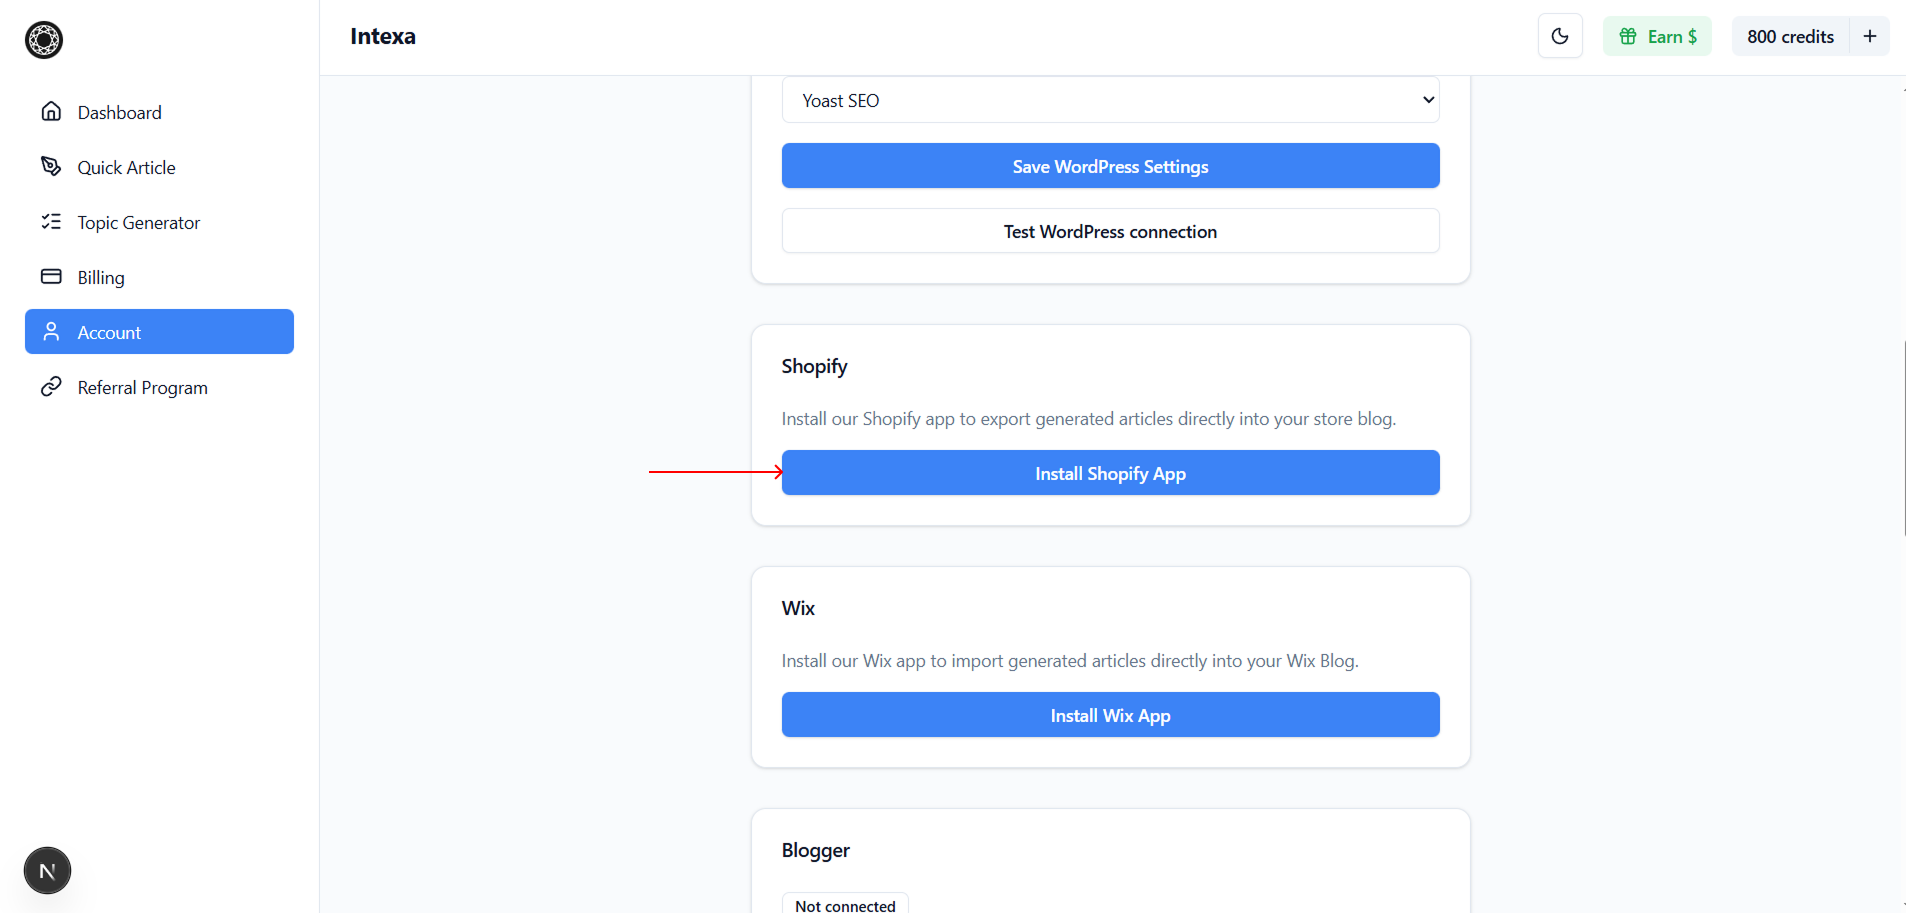The width and height of the screenshot is (1906, 913).
Task: Click Test WordPress connection button
Action: tap(1110, 231)
